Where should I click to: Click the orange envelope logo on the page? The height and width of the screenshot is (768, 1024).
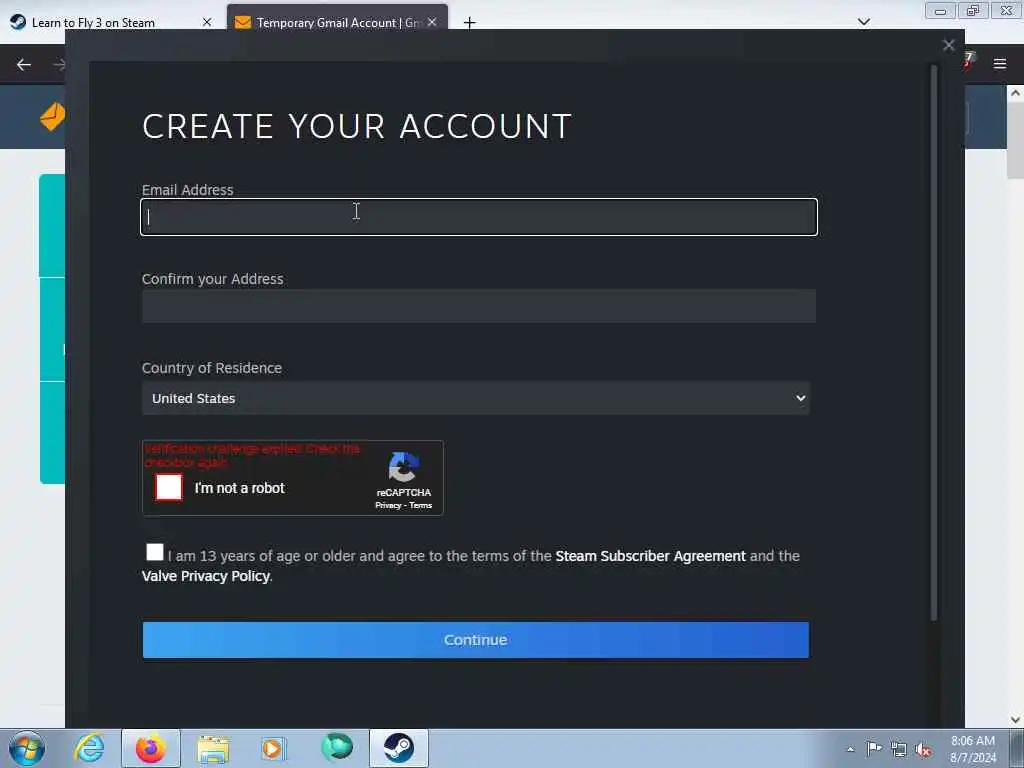click(x=52, y=117)
